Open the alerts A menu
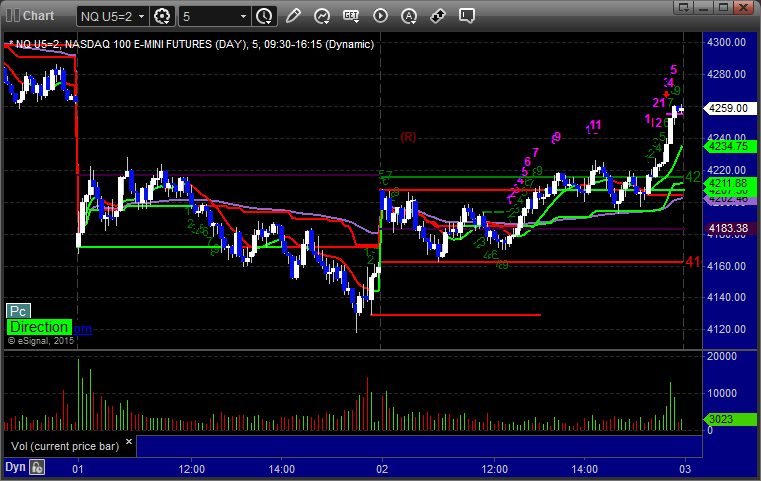The height and width of the screenshot is (481, 761). coord(409,16)
